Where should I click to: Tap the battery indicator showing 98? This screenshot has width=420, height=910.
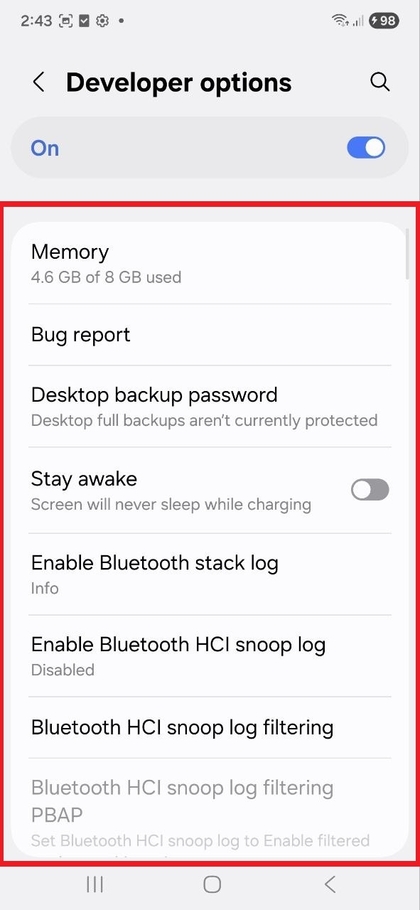383,21
